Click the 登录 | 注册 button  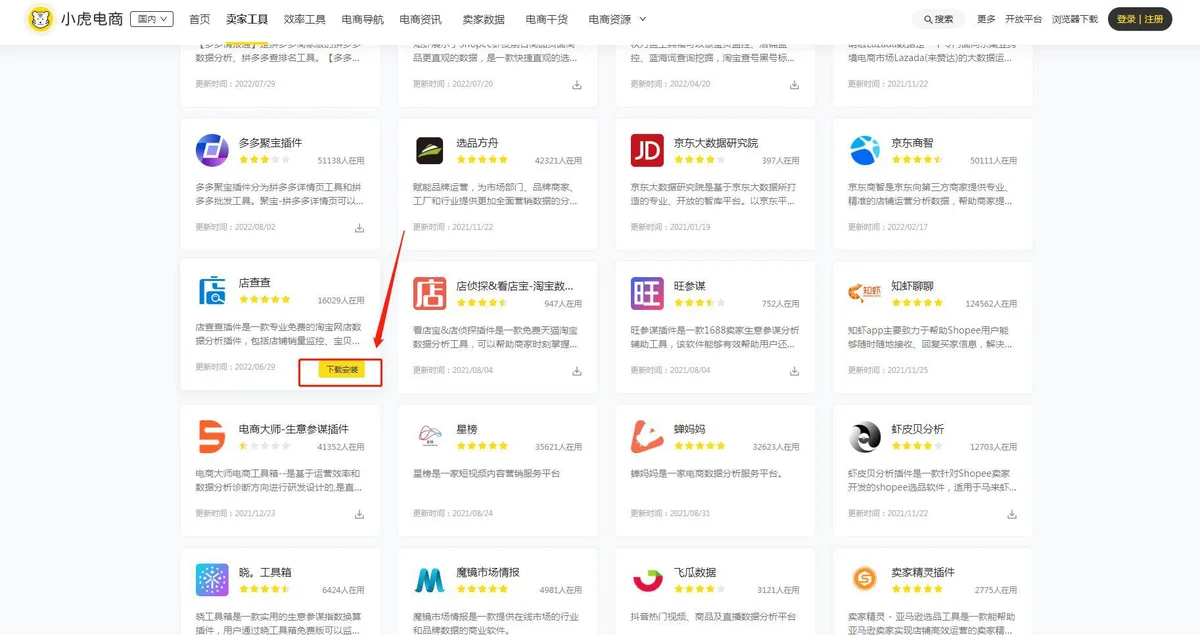point(1140,19)
